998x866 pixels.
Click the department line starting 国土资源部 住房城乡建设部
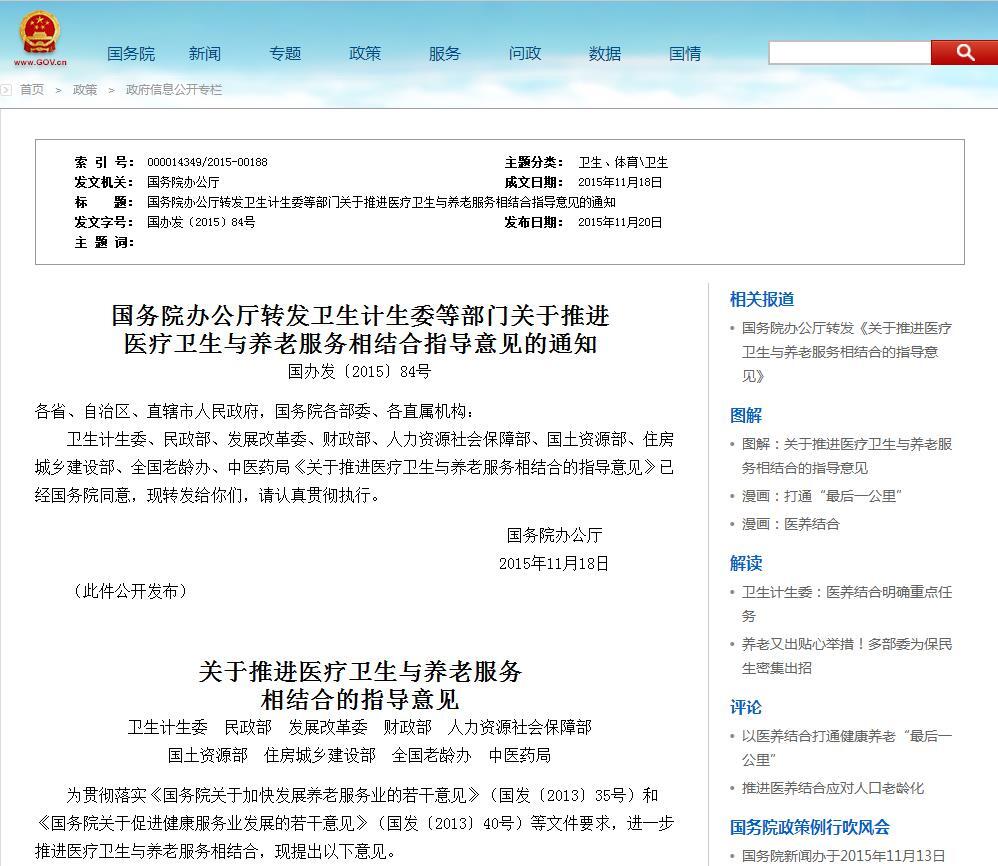pyautogui.click(x=360, y=755)
